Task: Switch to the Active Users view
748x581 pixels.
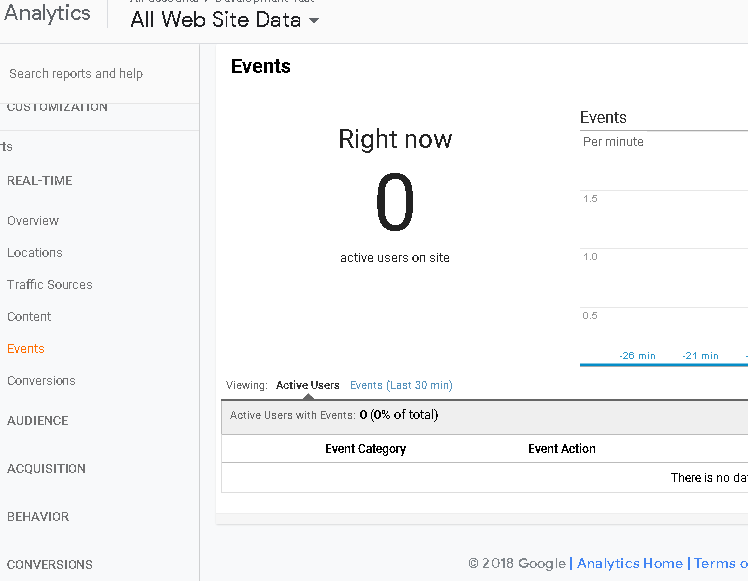Action: 307,385
